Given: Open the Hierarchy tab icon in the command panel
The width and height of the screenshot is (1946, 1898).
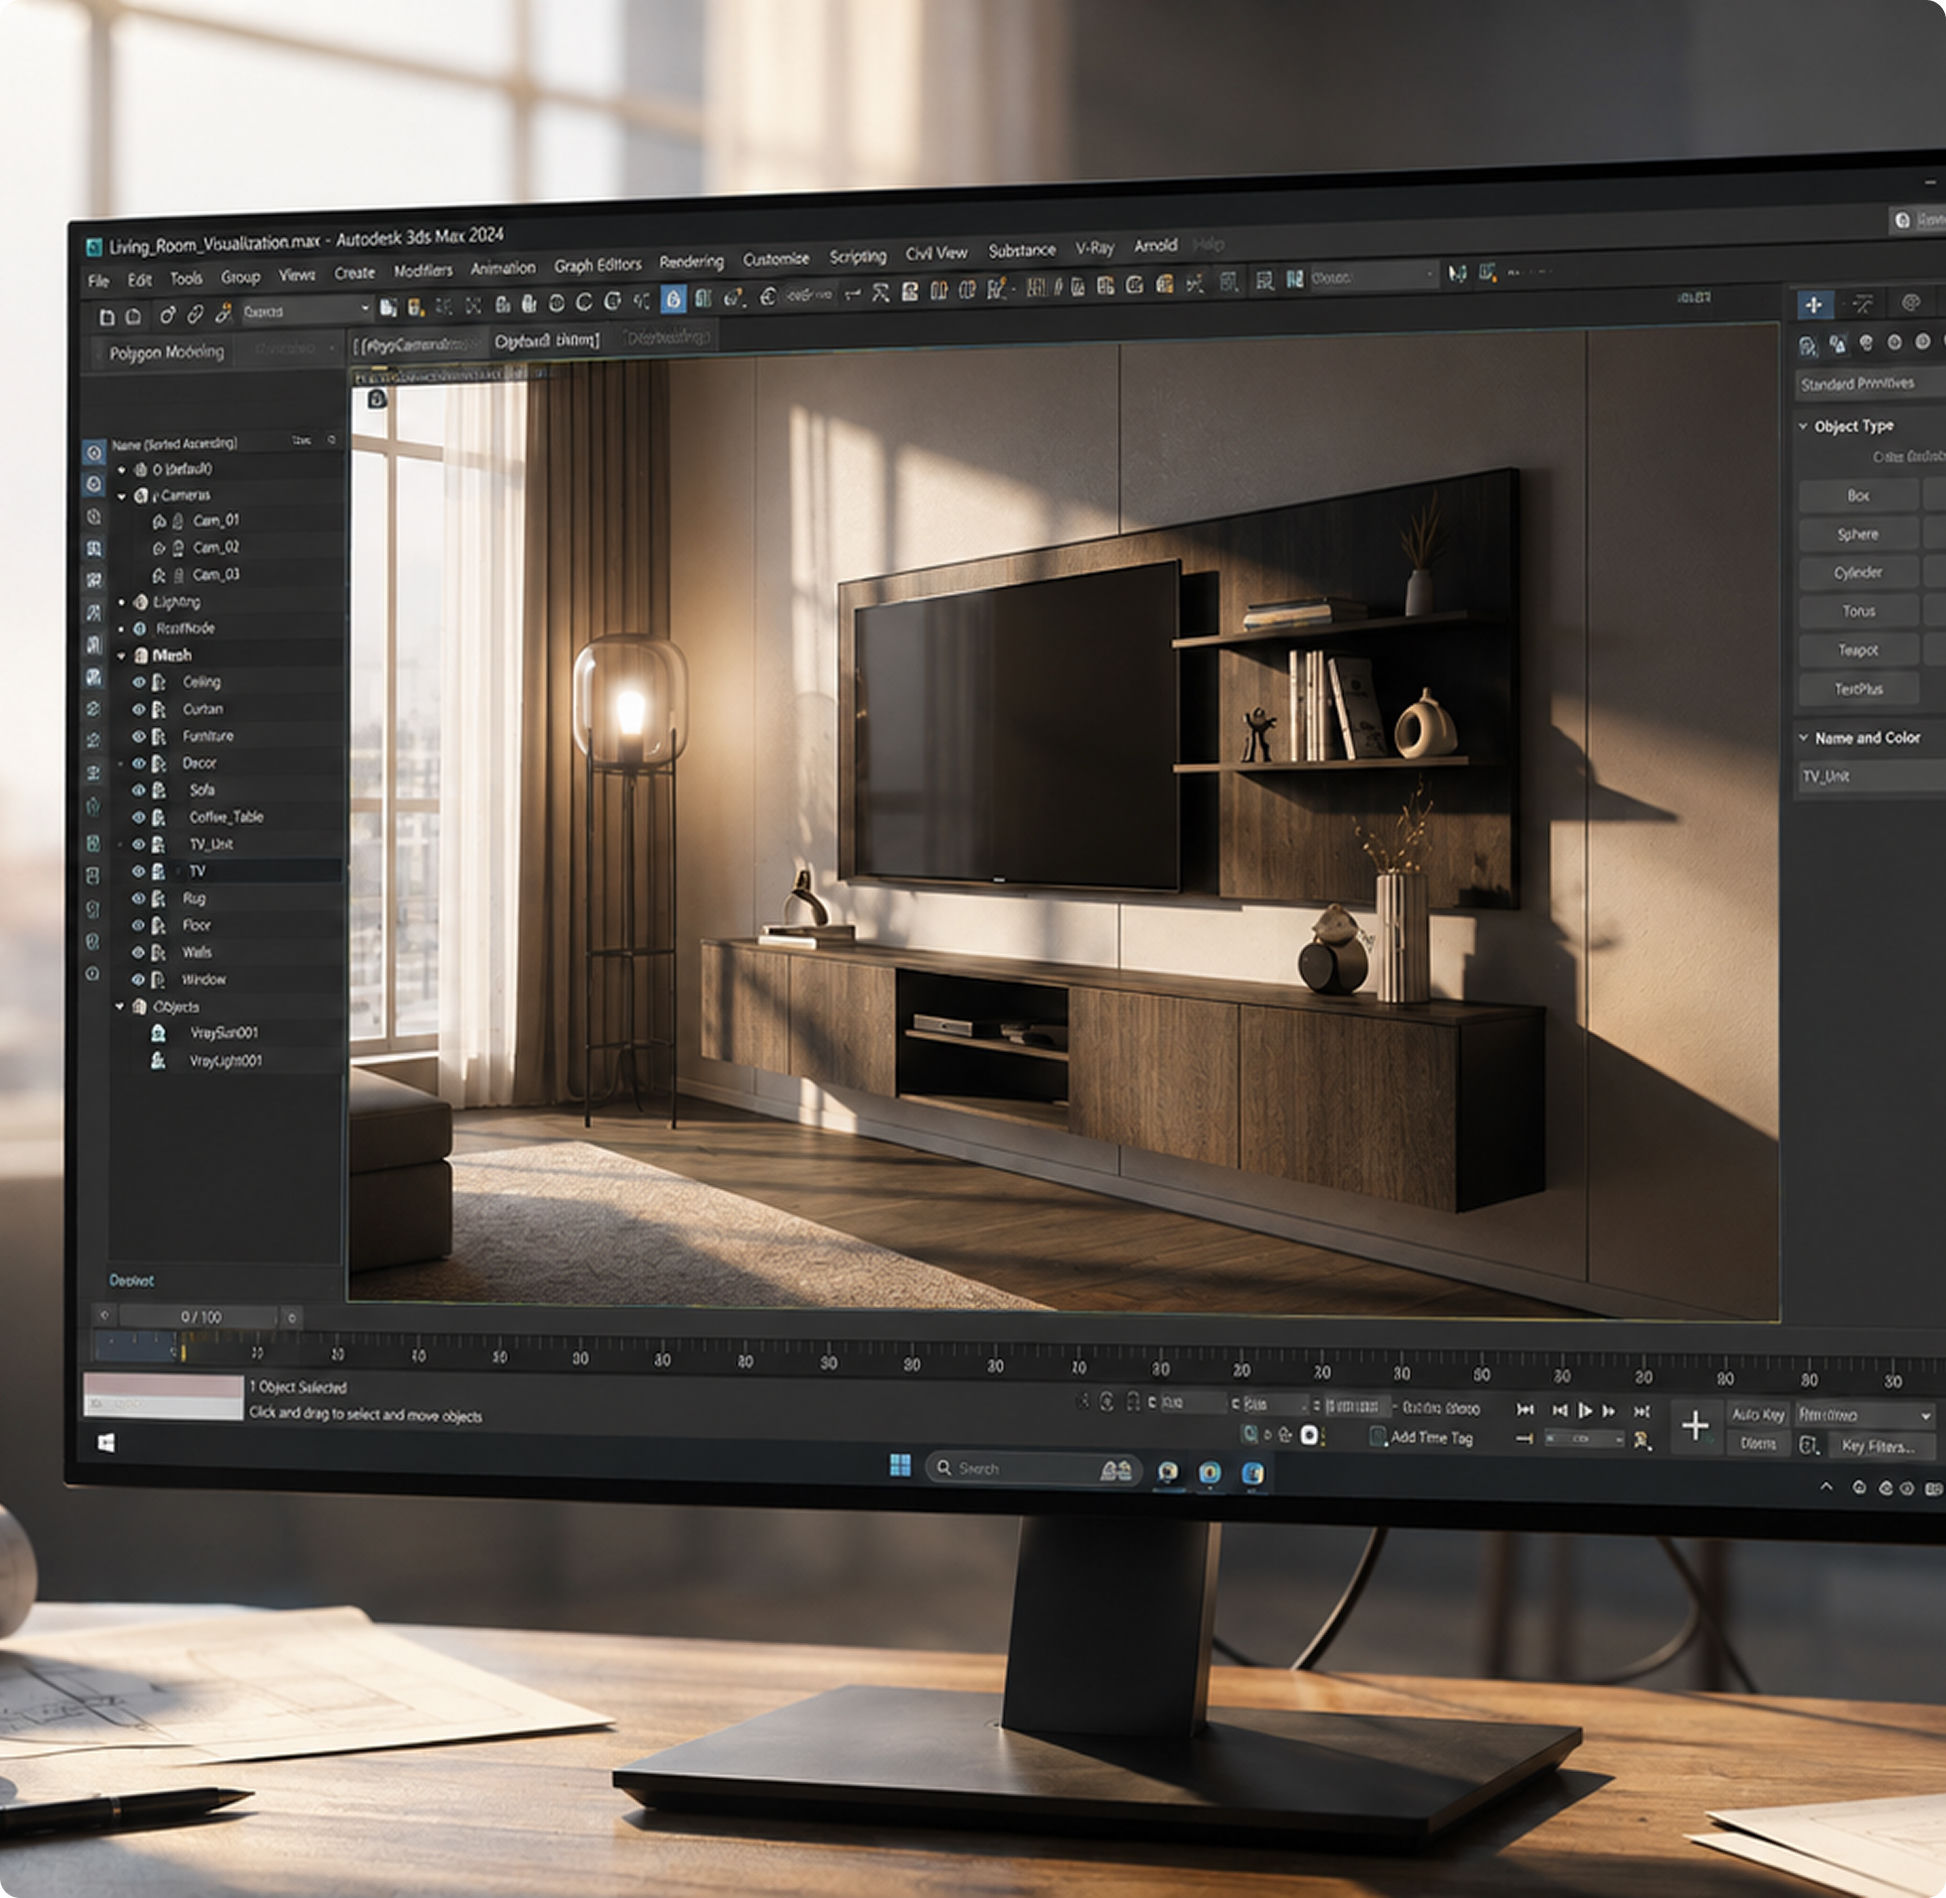Looking at the screenshot, I should pyautogui.click(x=1911, y=302).
